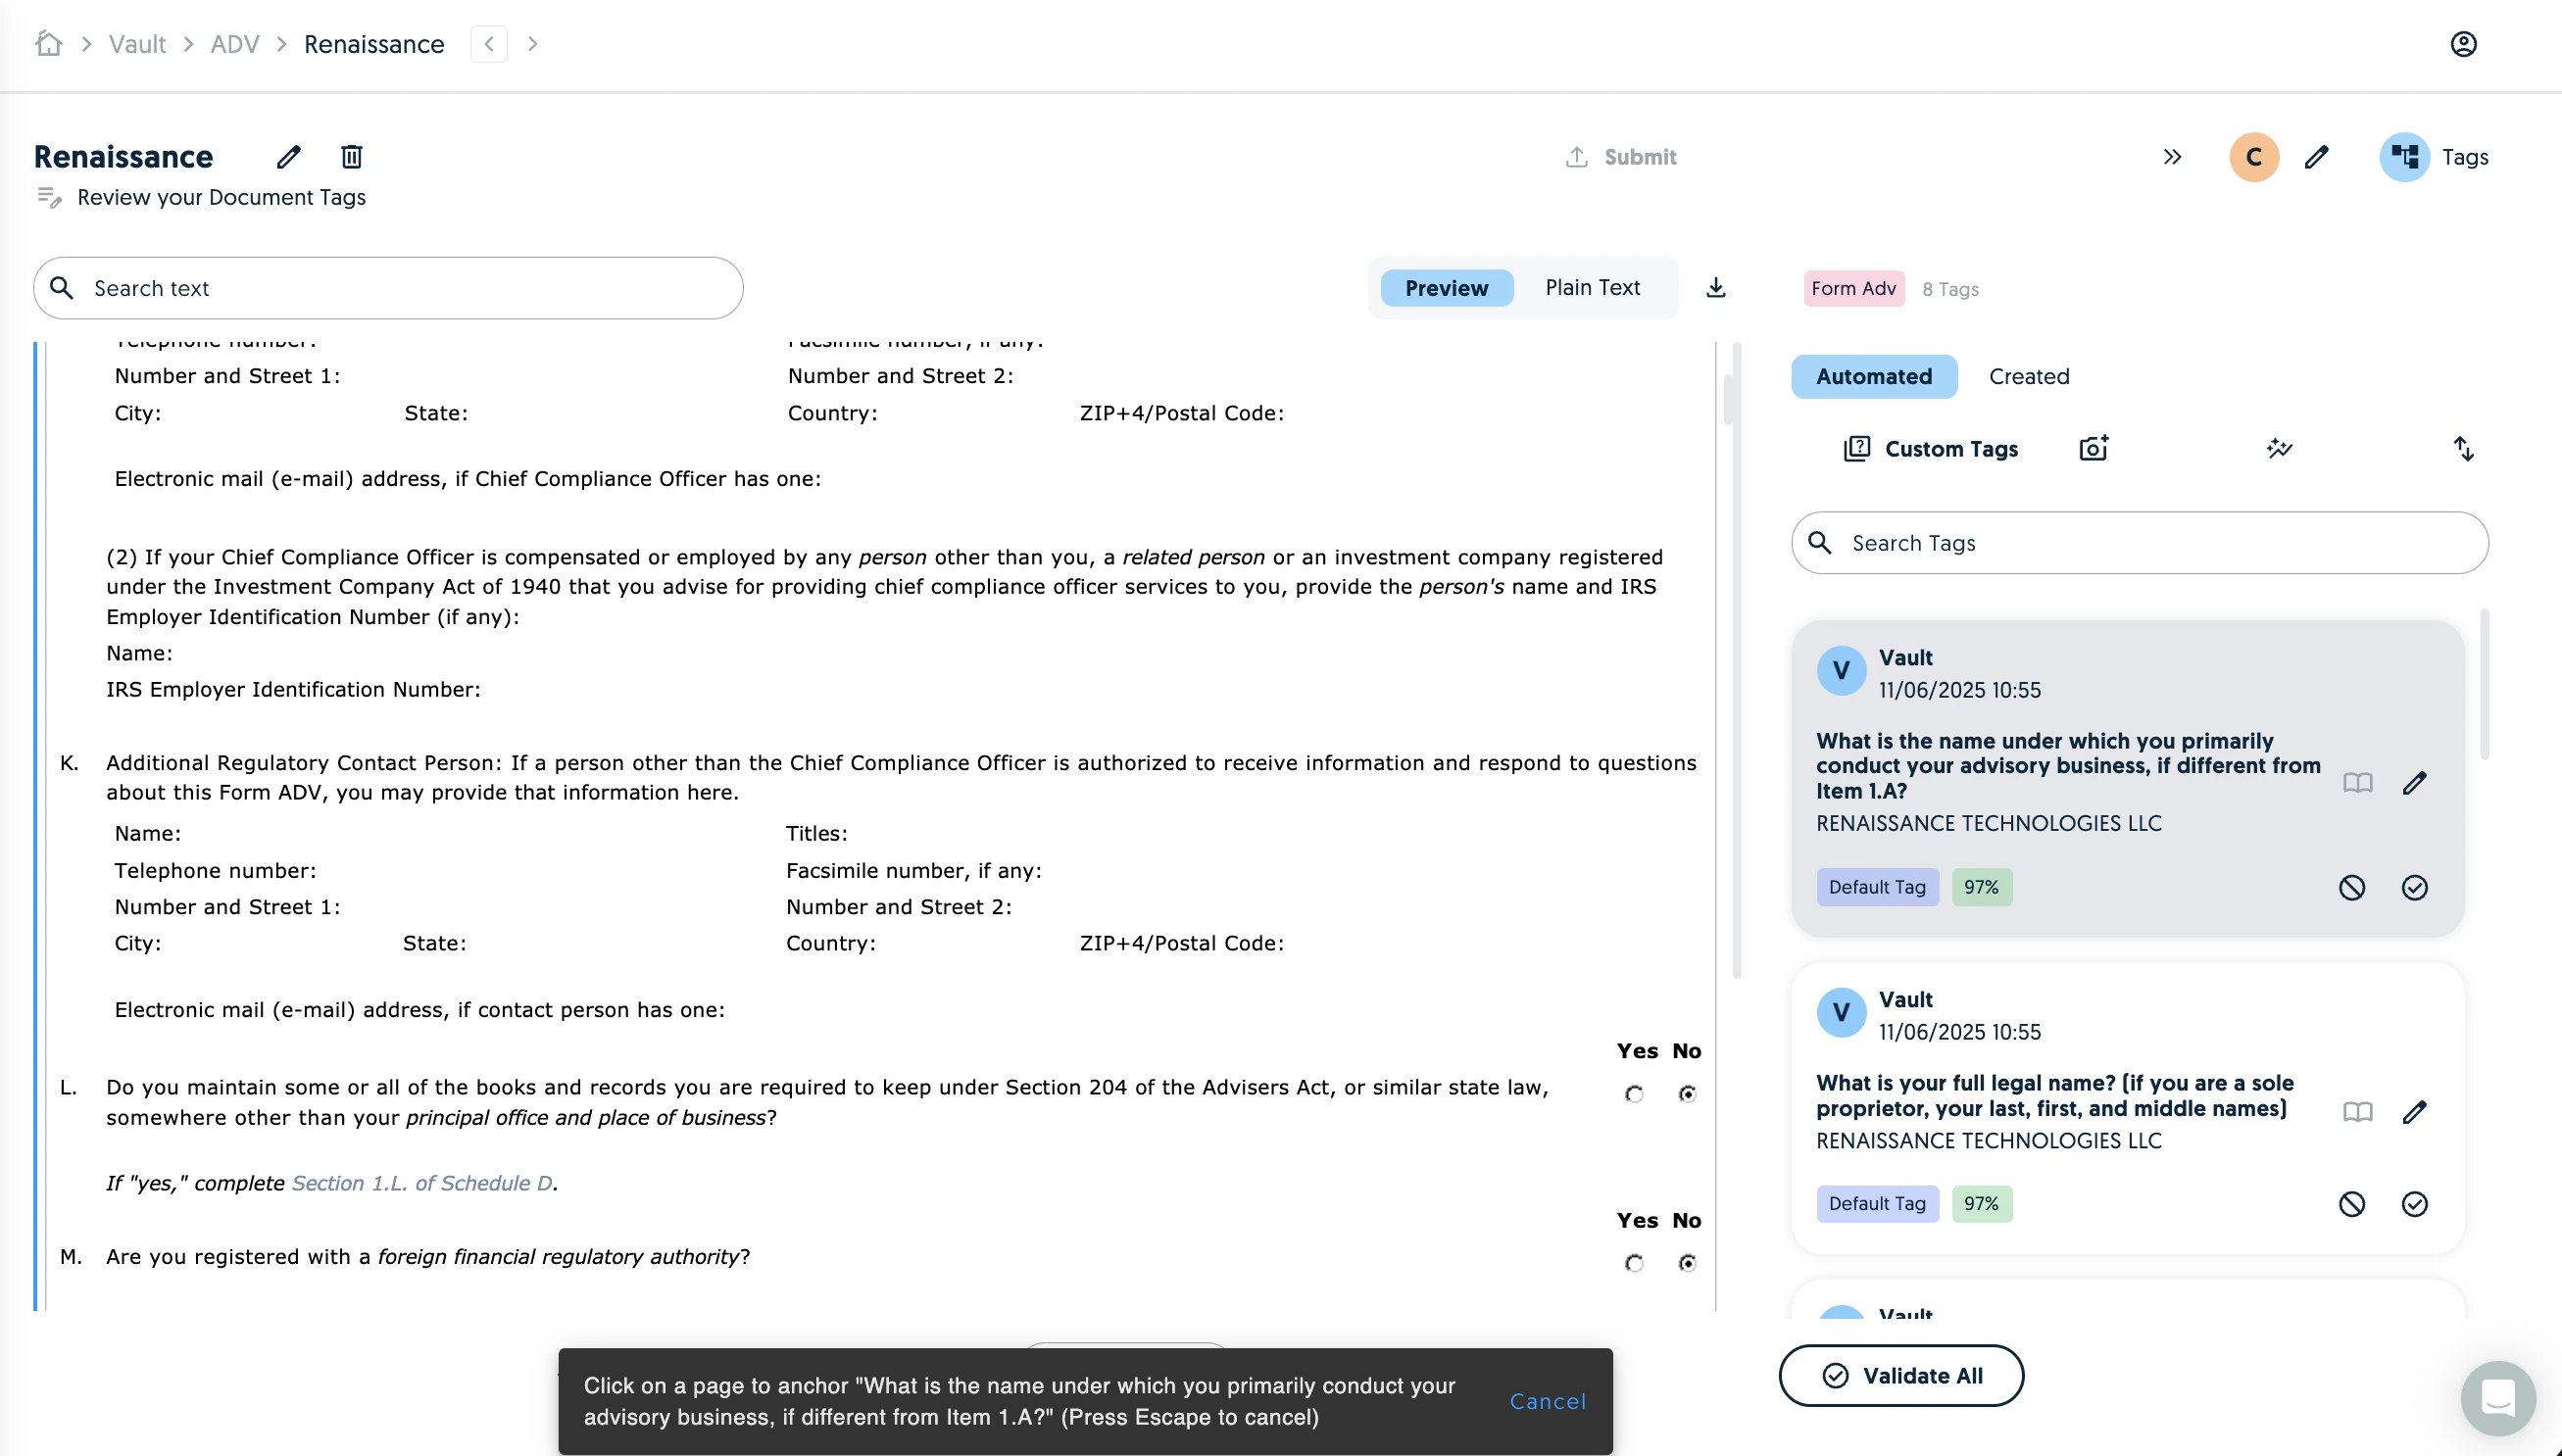Edit the Renaissance document title
Screen dimensions: 2562x1456
(289, 157)
